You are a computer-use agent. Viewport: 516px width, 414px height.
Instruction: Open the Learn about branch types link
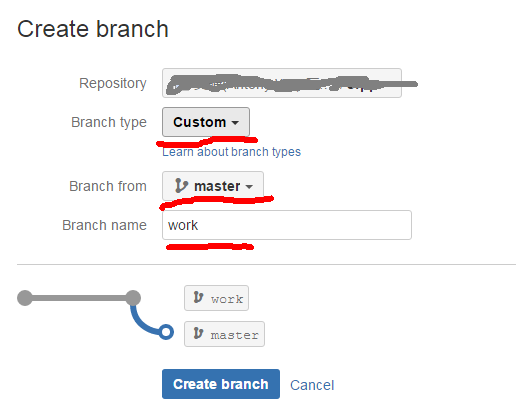click(231, 152)
